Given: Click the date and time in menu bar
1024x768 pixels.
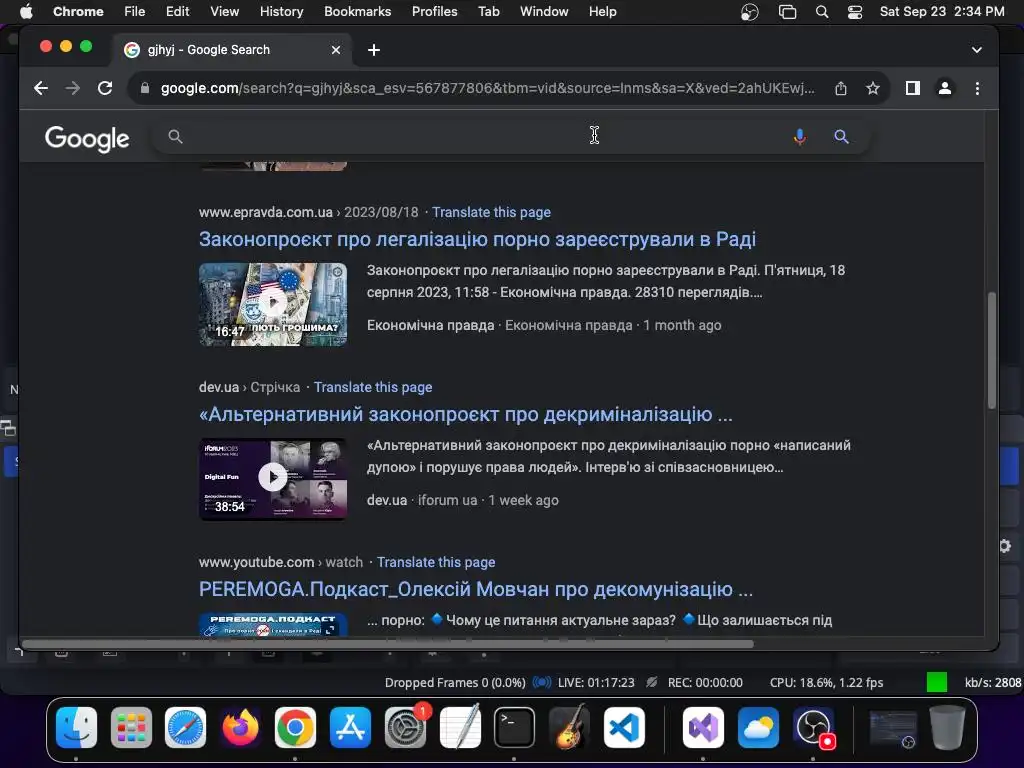Looking at the screenshot, I should pyautogui.click(x=942, y=12).
